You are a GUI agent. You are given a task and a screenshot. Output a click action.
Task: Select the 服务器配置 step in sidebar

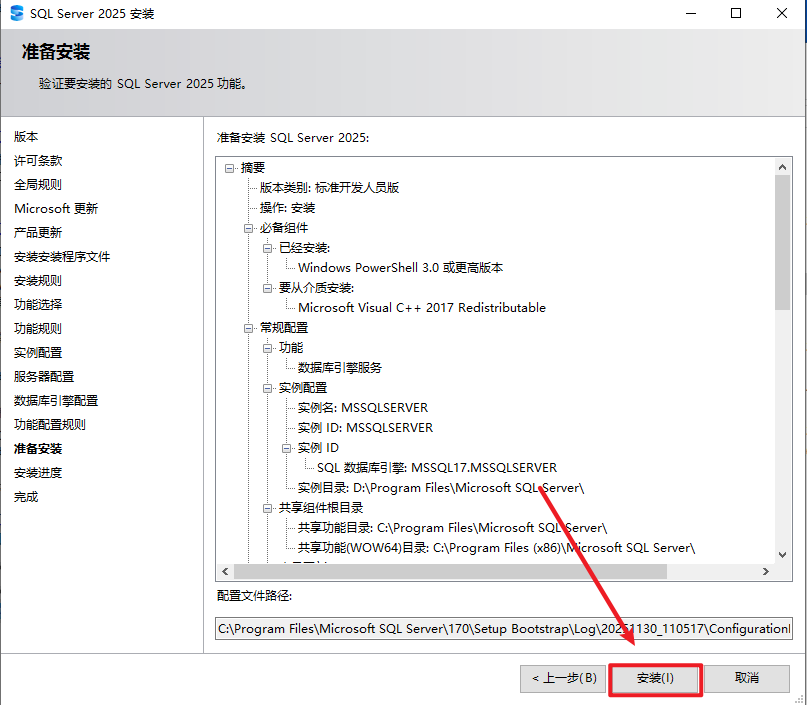[x=44, y=377]
